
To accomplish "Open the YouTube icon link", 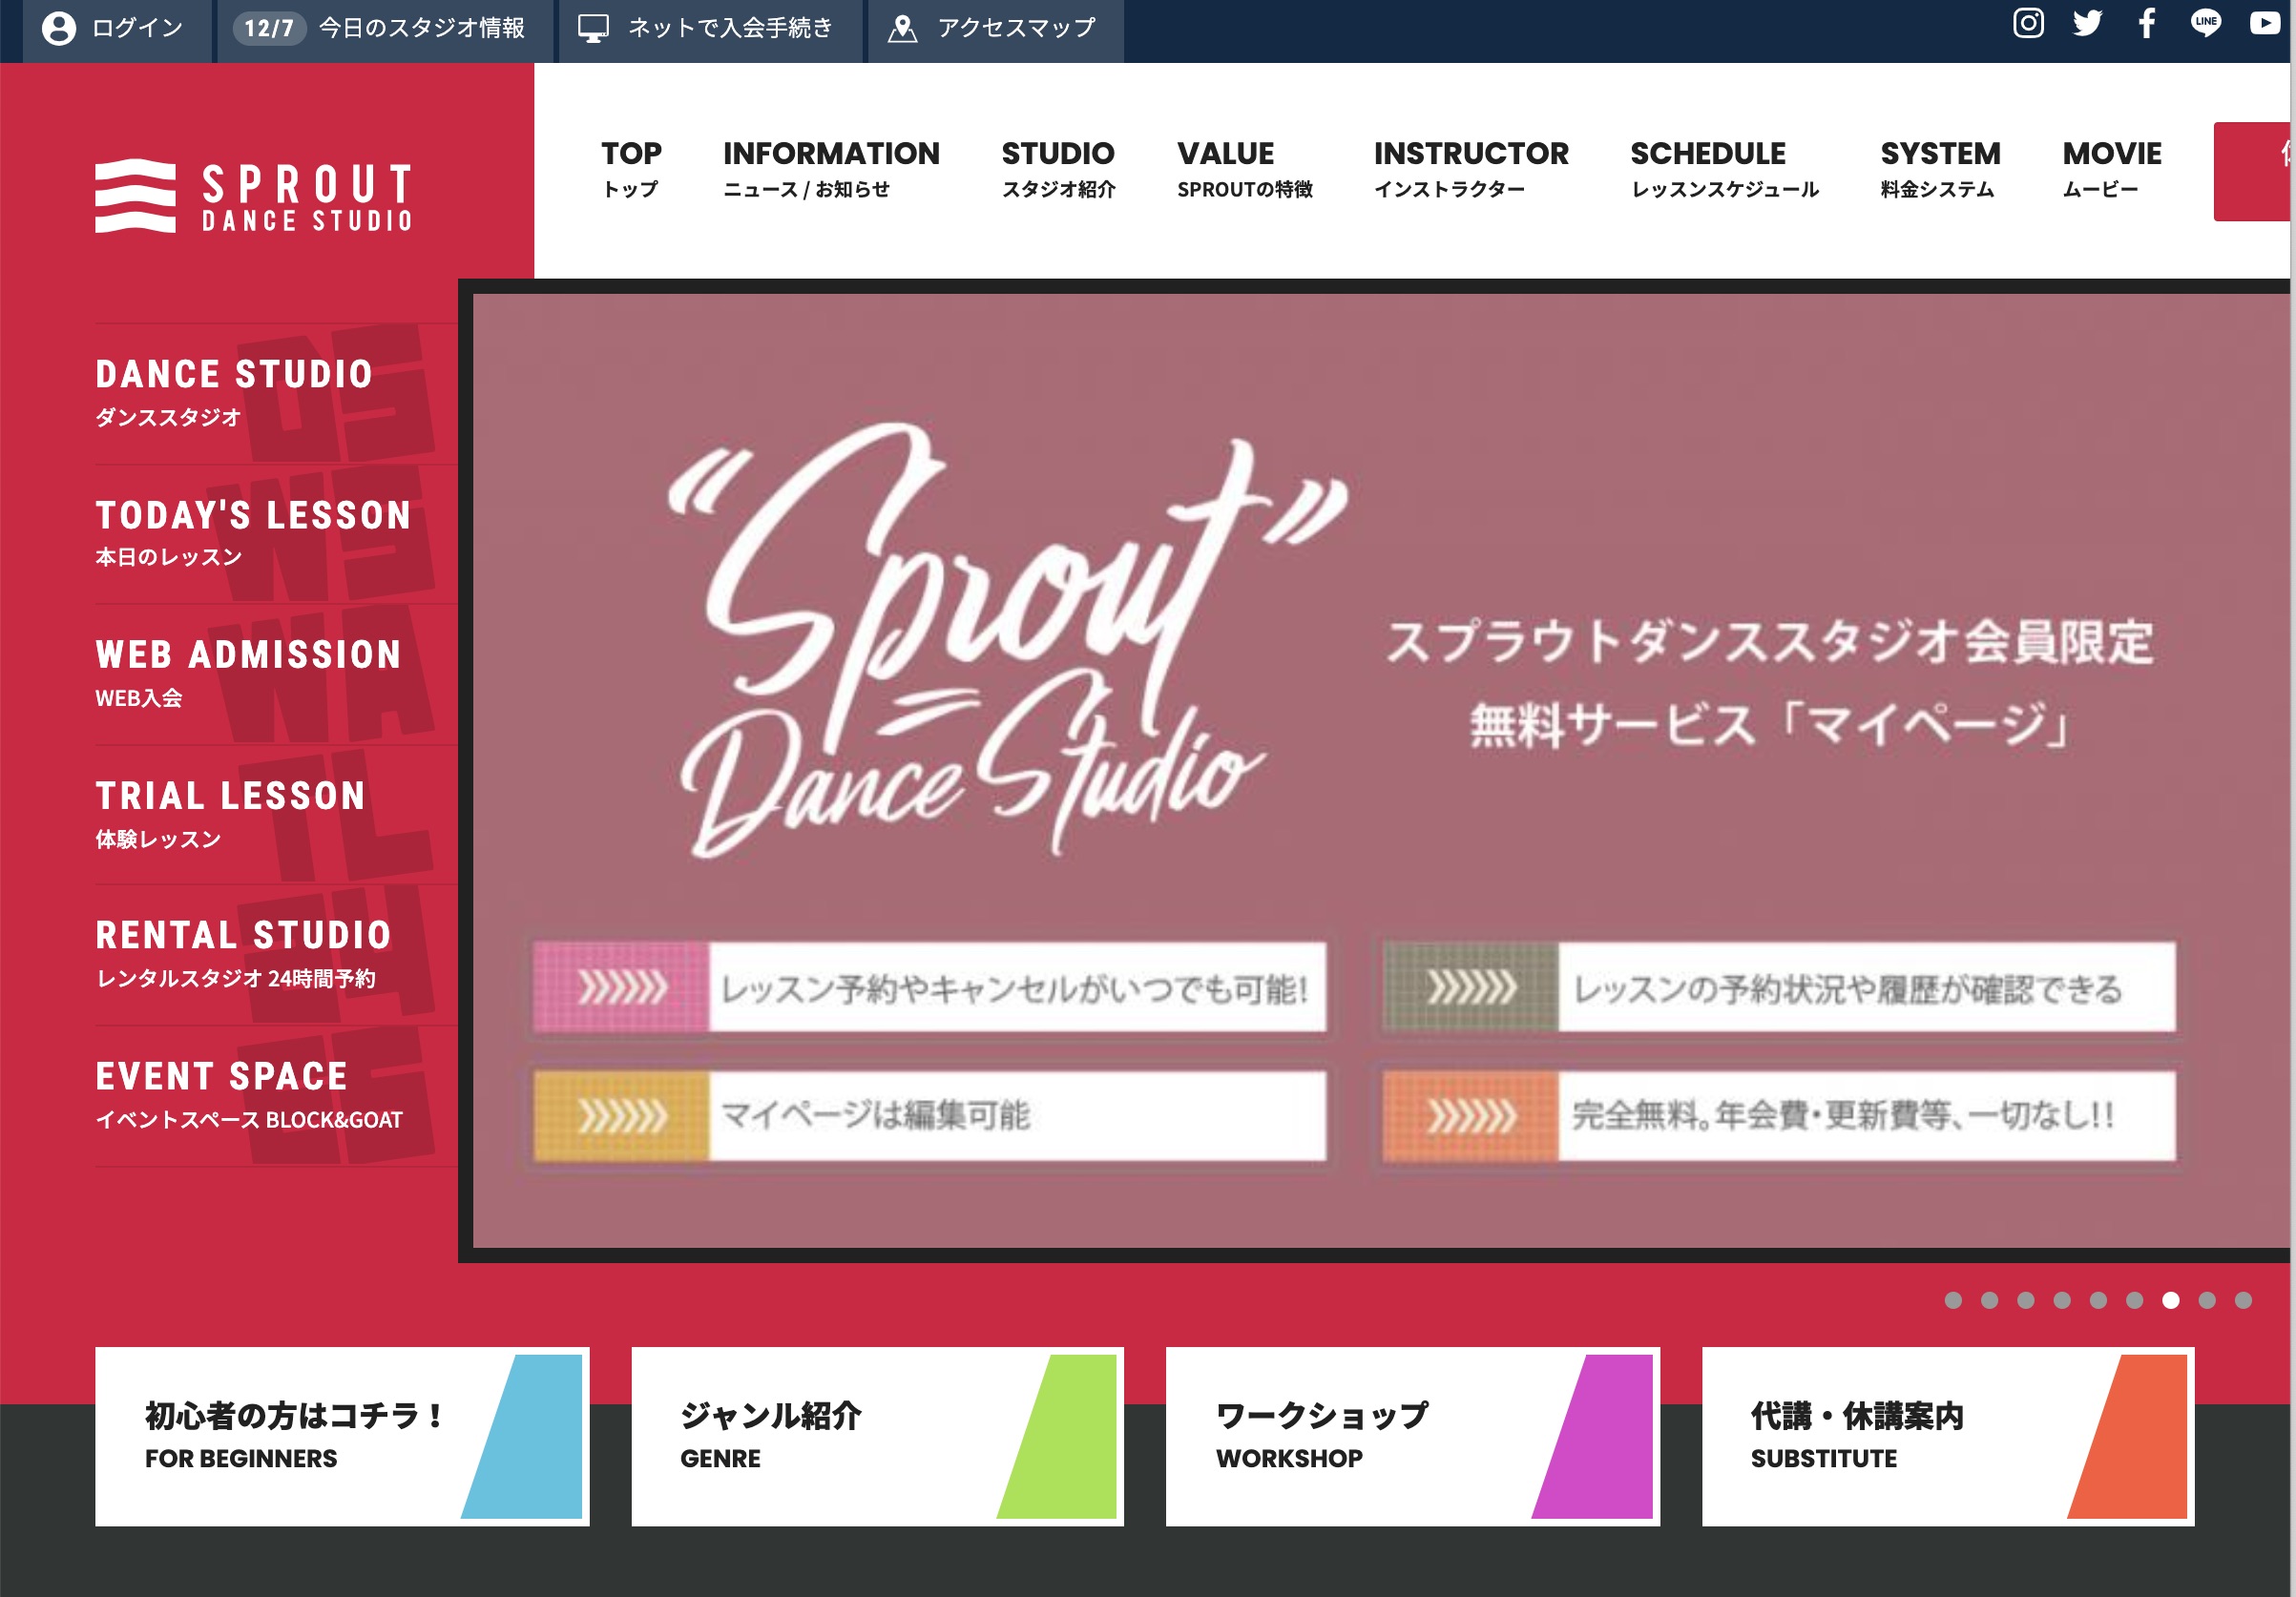I will (2264, 23).
